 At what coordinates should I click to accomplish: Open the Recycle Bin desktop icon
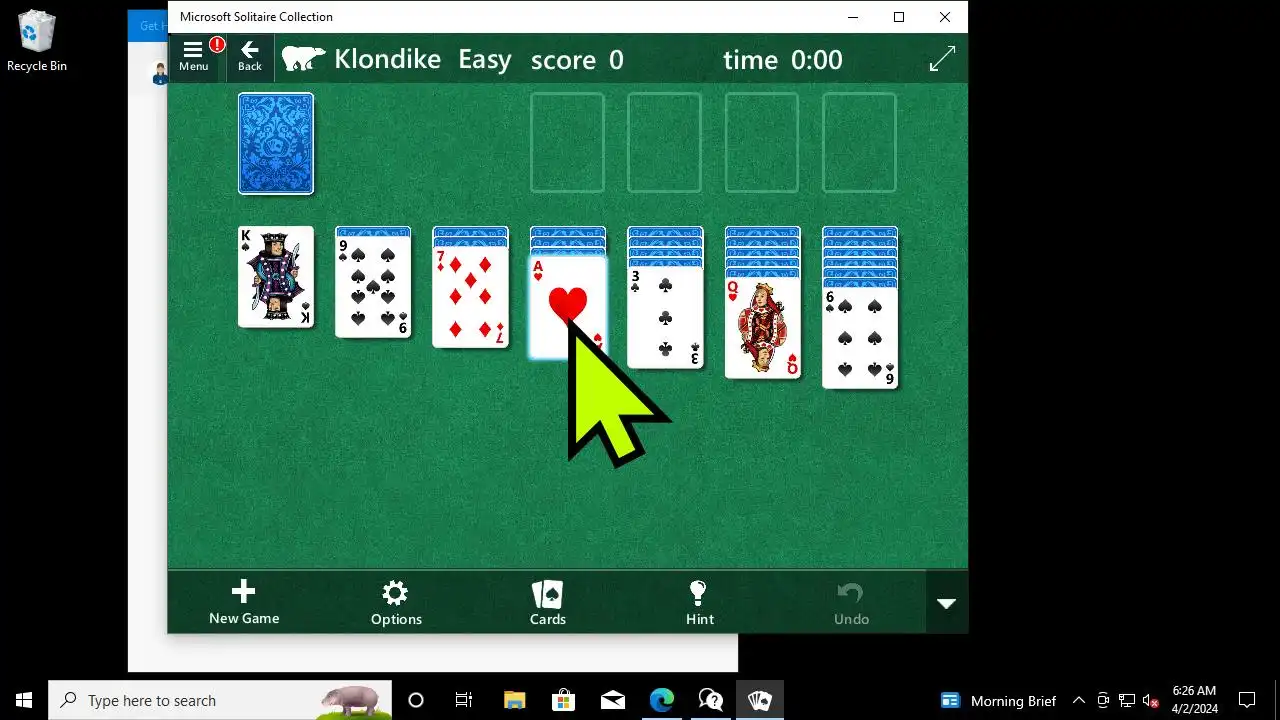coord(37,41)
